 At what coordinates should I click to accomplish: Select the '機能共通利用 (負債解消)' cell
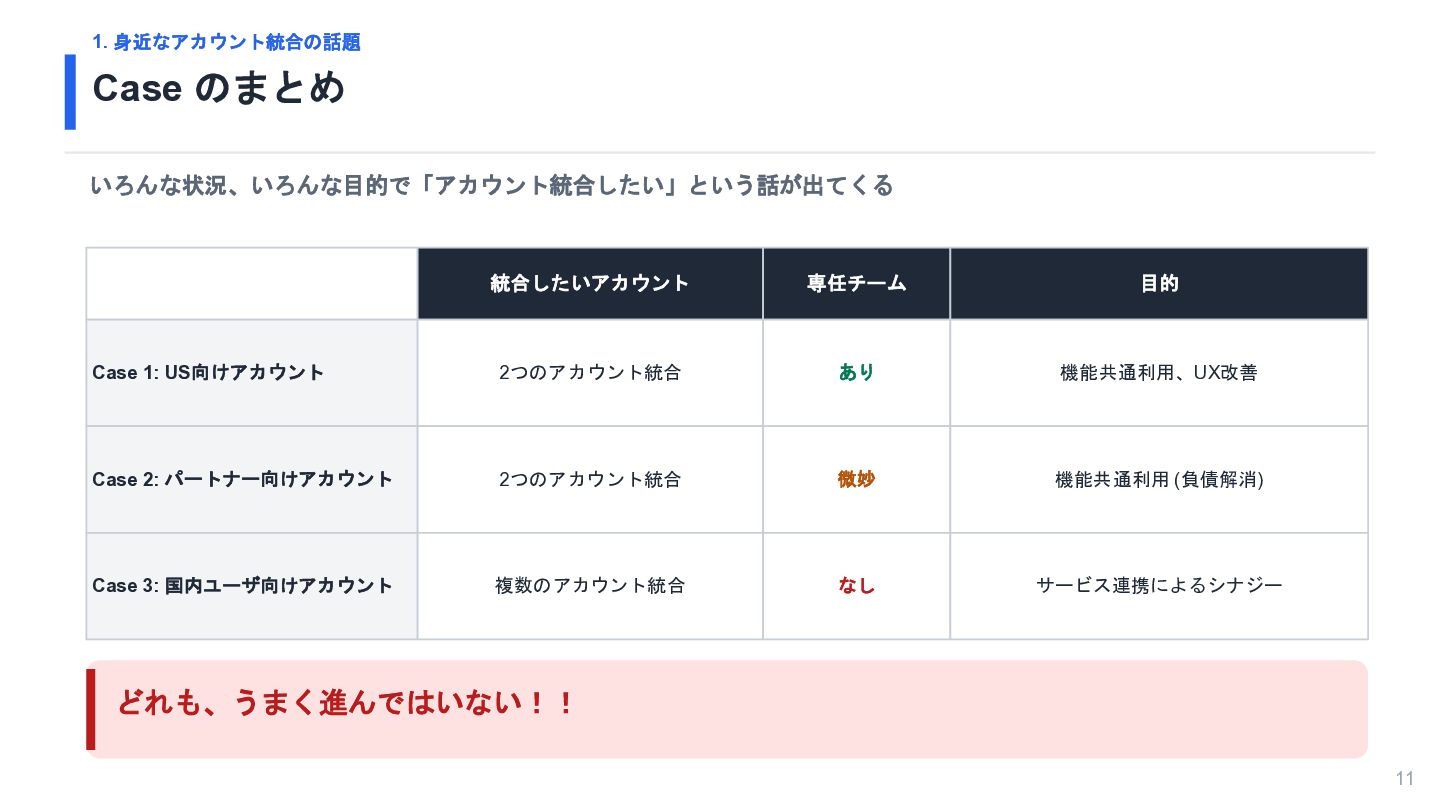pos(1159,479)
